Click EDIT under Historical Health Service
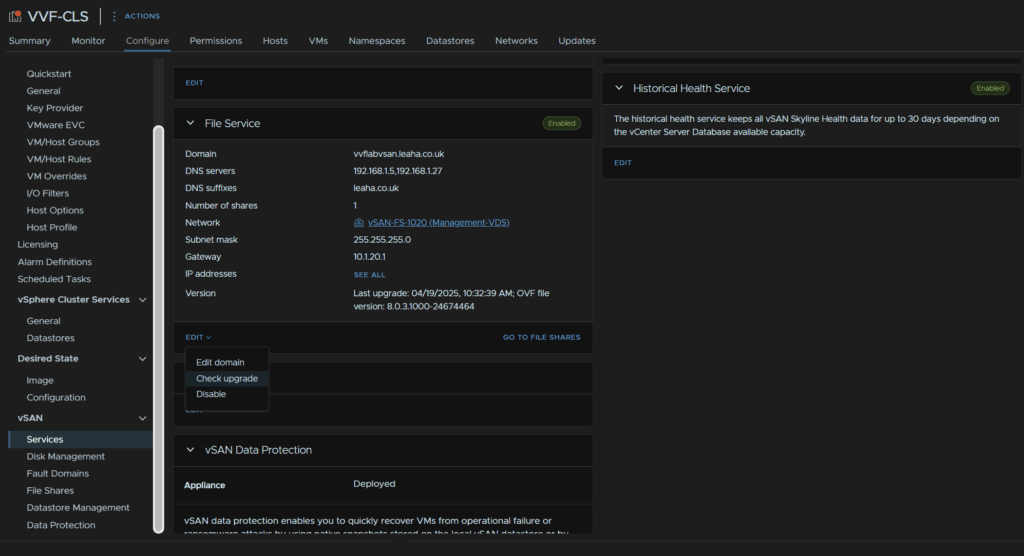Image resolution: width=1024 pixels, height=556 pixels. pos(622,163)
